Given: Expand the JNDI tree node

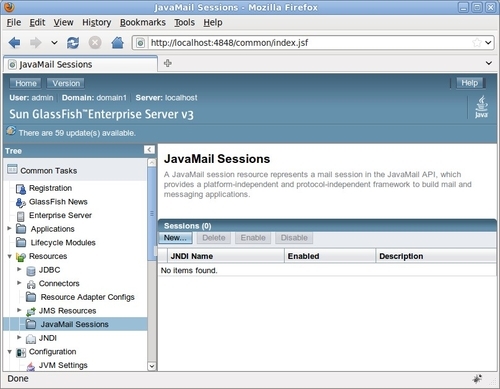Looking at the screenshot, I should point(19,337).
